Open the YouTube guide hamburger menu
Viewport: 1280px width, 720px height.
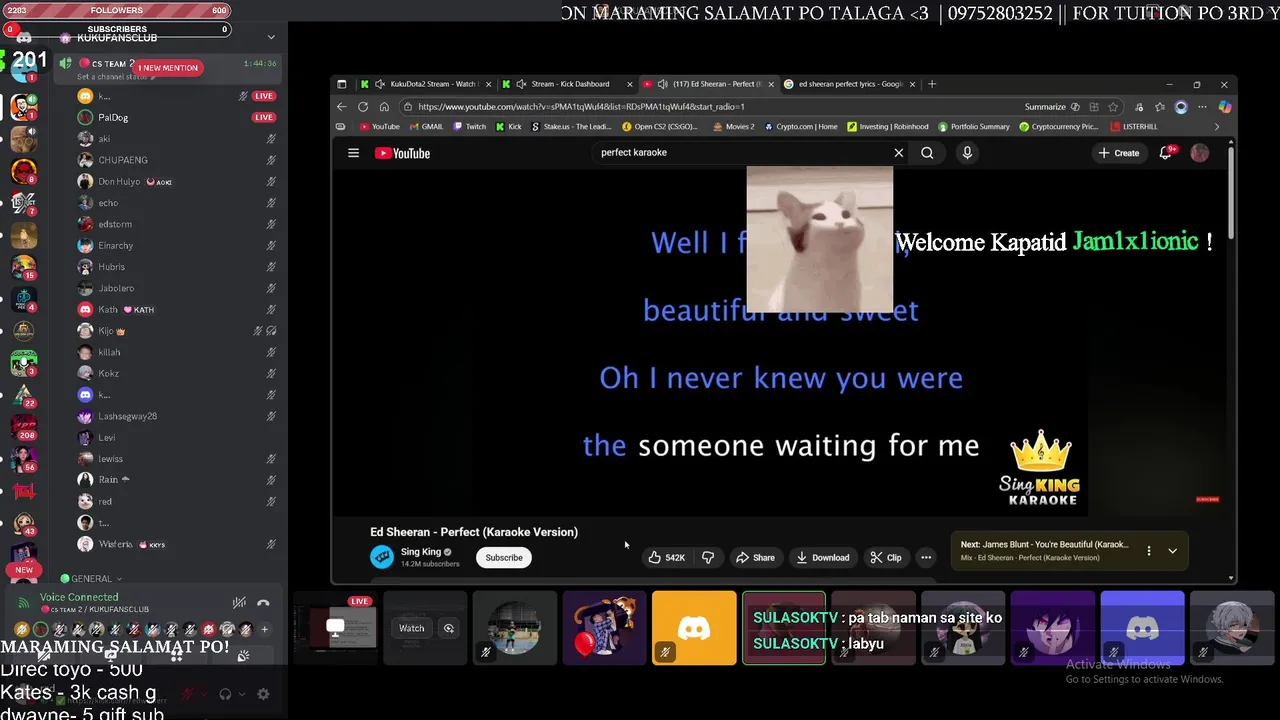[x=353, y=153]
